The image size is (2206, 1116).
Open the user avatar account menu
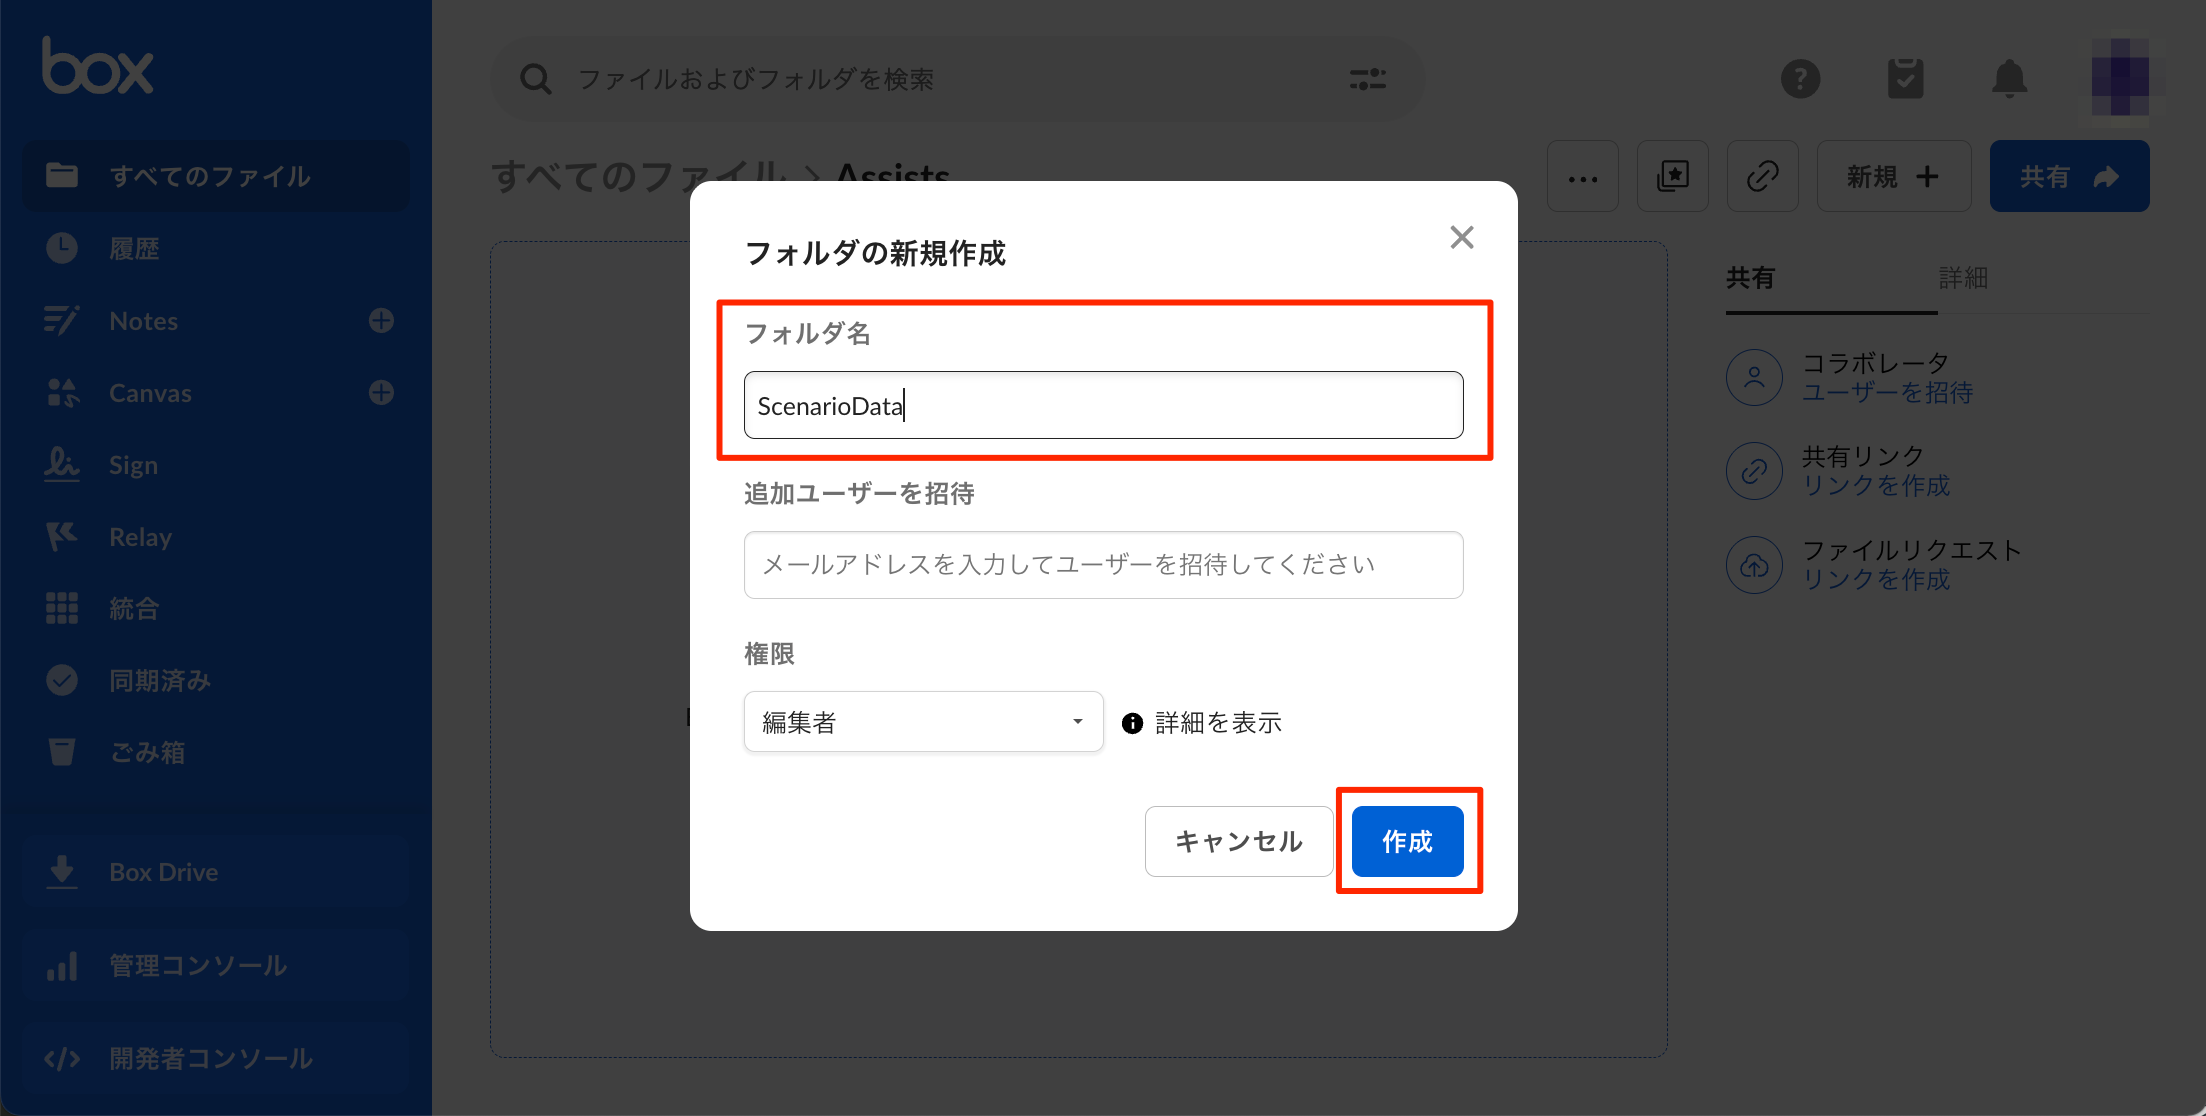[x=2119, y=78]
